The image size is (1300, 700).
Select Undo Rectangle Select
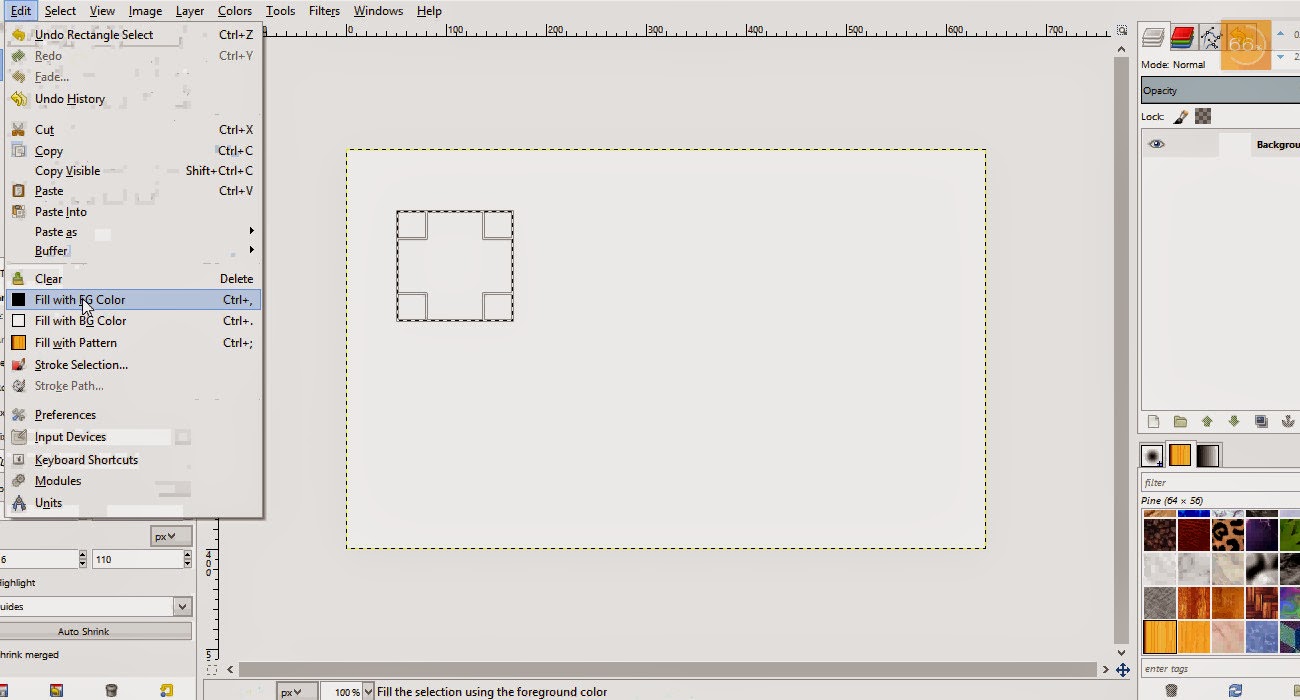click(132, 35)
